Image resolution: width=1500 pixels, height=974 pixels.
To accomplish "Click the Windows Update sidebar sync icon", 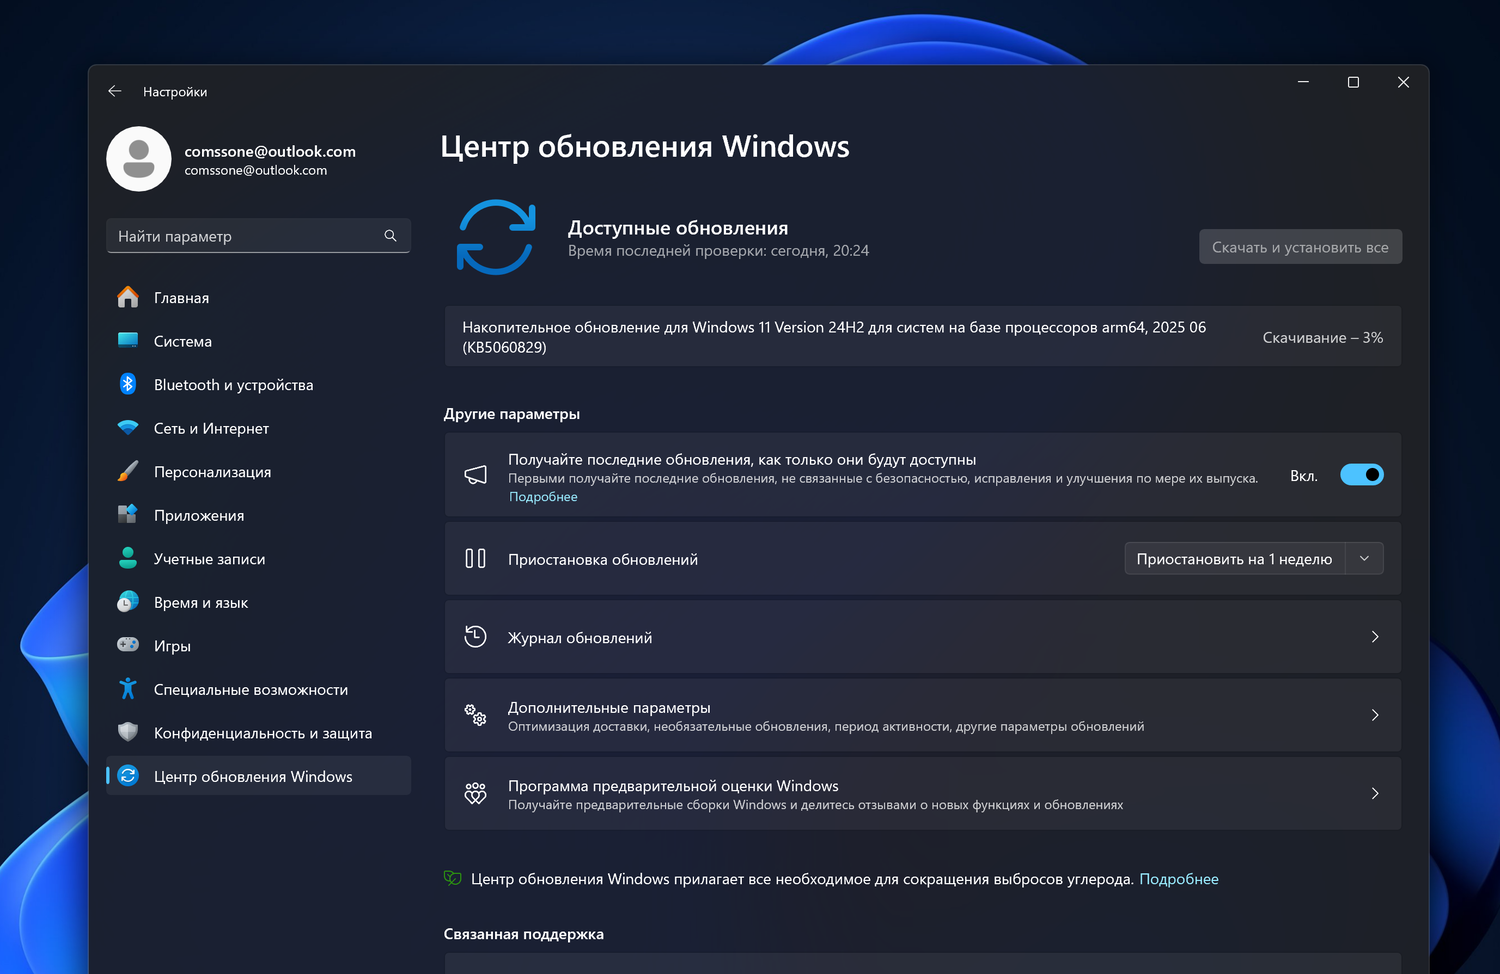I will click(128, 776).
